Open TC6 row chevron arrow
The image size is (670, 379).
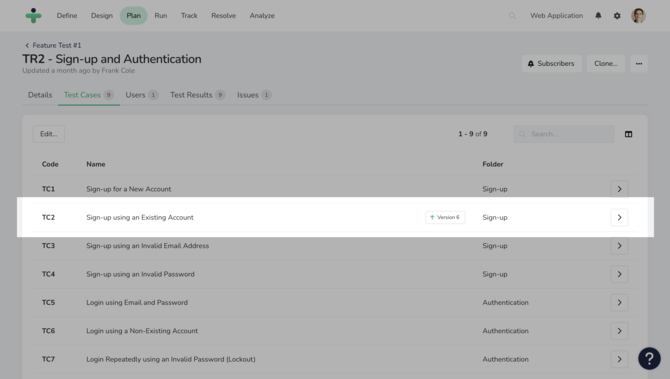(619, 331)
